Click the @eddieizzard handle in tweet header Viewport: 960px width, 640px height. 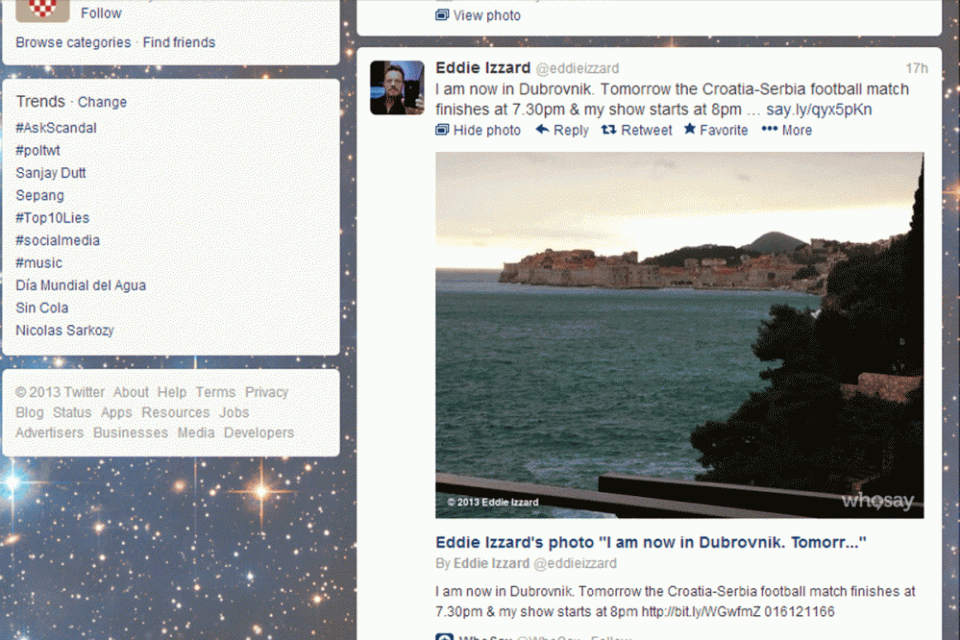(577, 69)
